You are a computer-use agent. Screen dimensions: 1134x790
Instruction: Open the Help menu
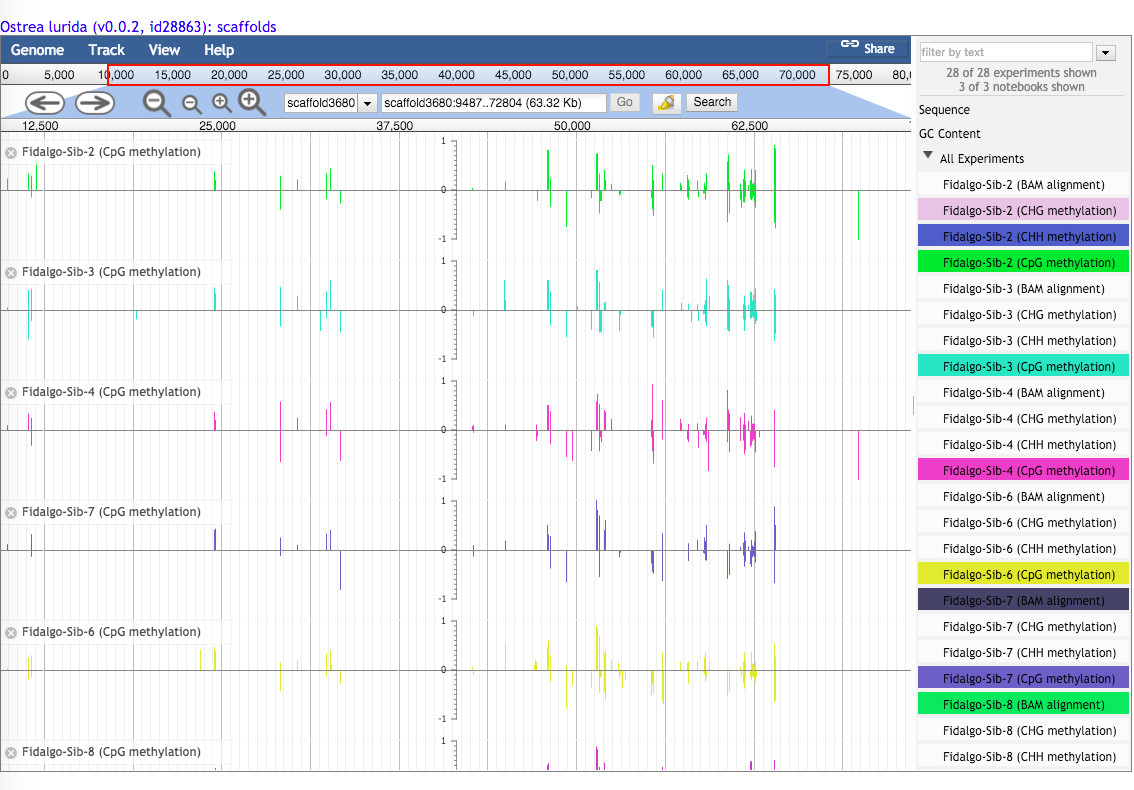point(218,50)
